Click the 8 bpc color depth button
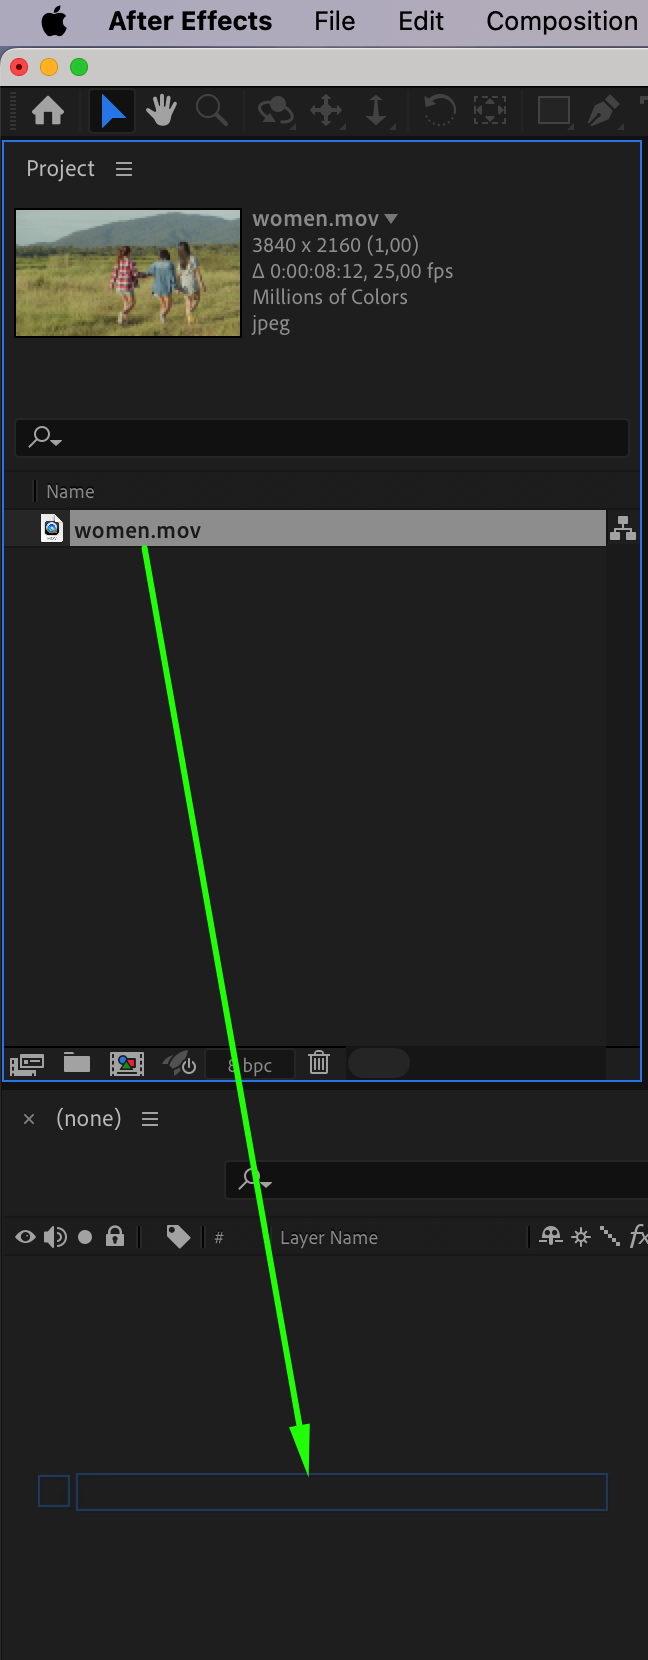Screen dimensions: 648x1660 (x=250, y=1065)
